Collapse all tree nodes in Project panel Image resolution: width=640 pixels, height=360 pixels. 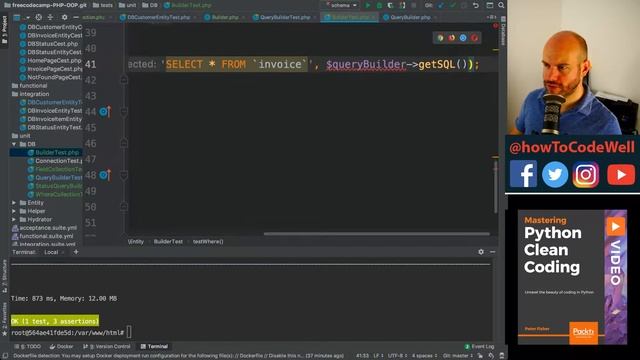point(50,18)
